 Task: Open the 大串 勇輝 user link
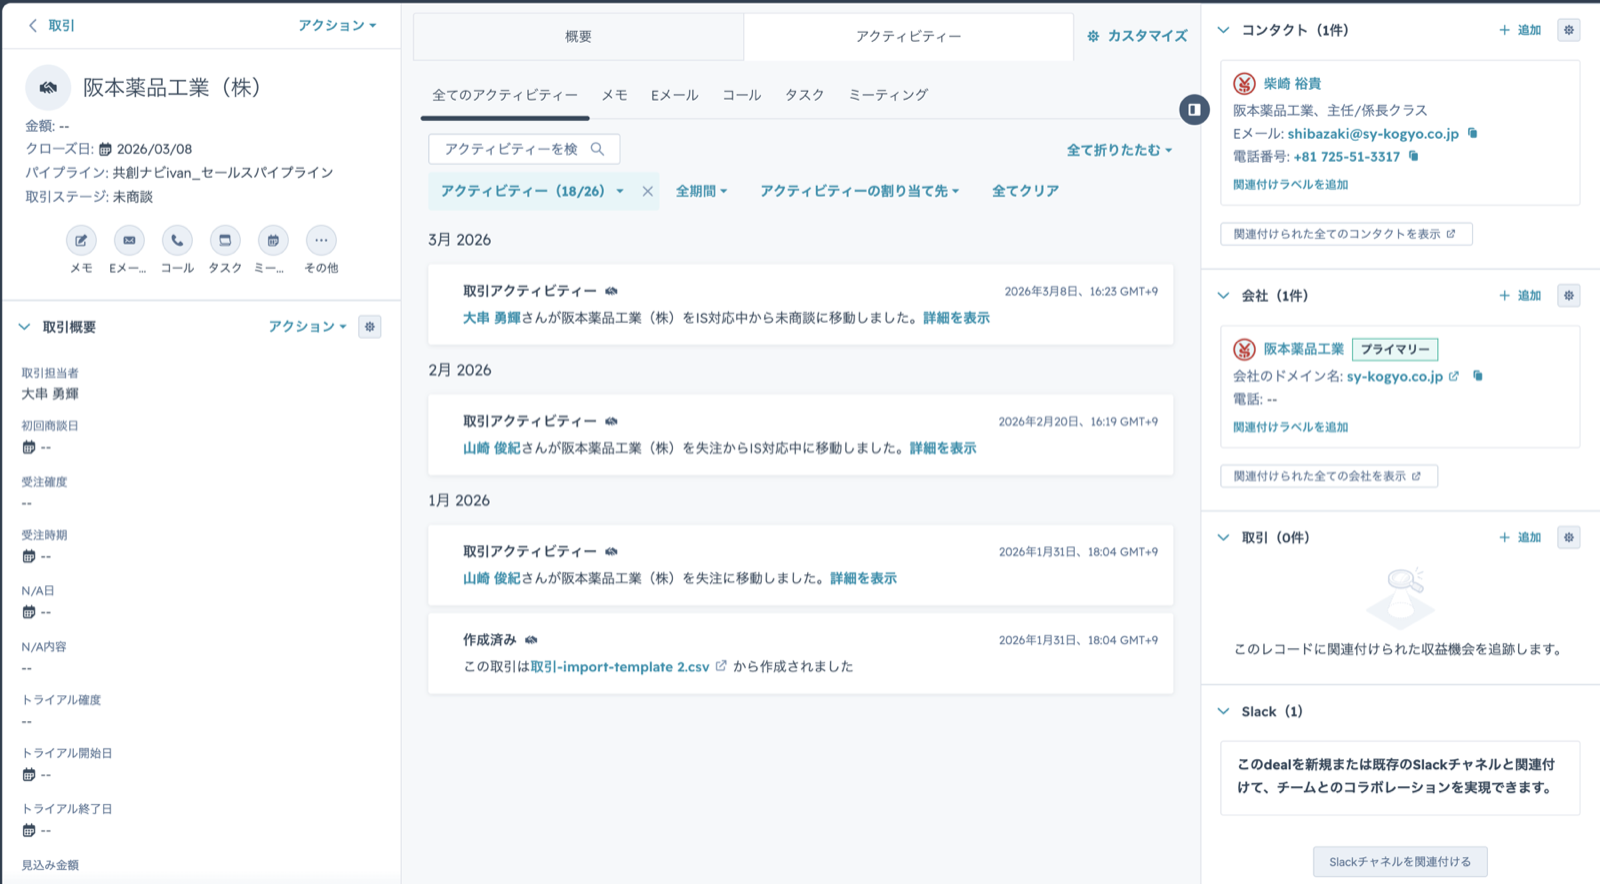[491, 318]
